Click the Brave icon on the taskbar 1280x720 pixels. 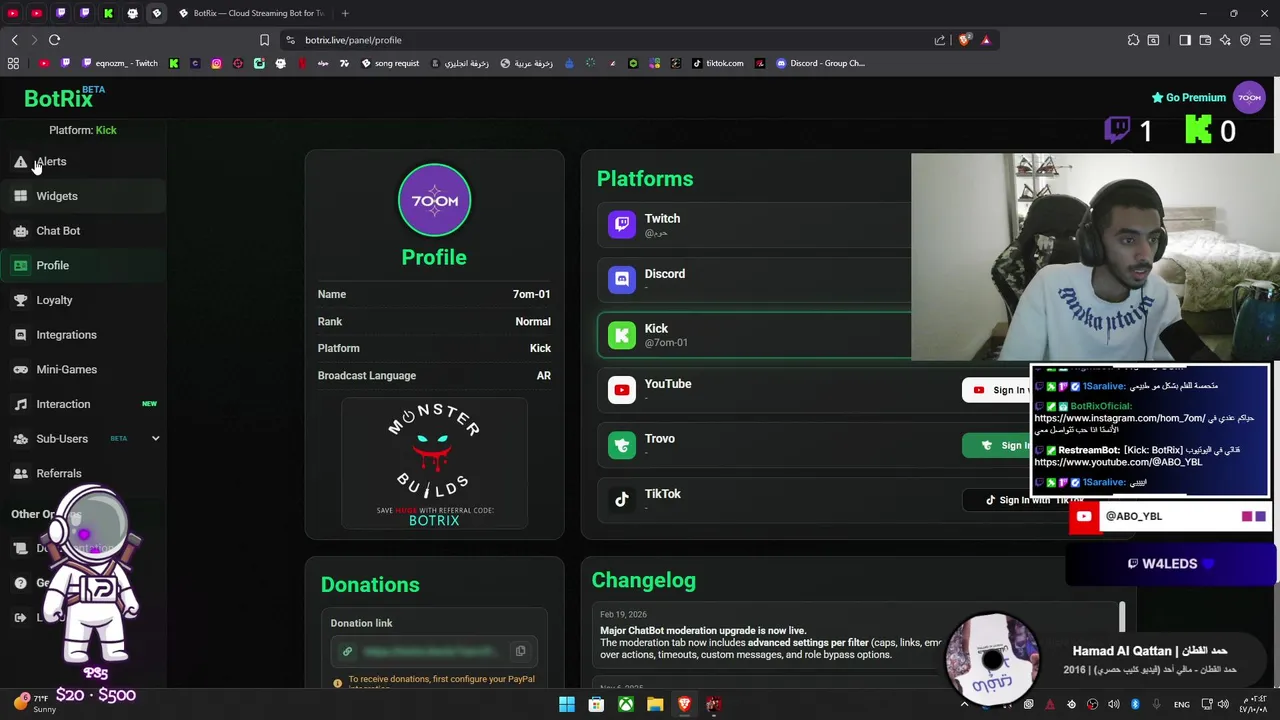(x=684, y=705)
